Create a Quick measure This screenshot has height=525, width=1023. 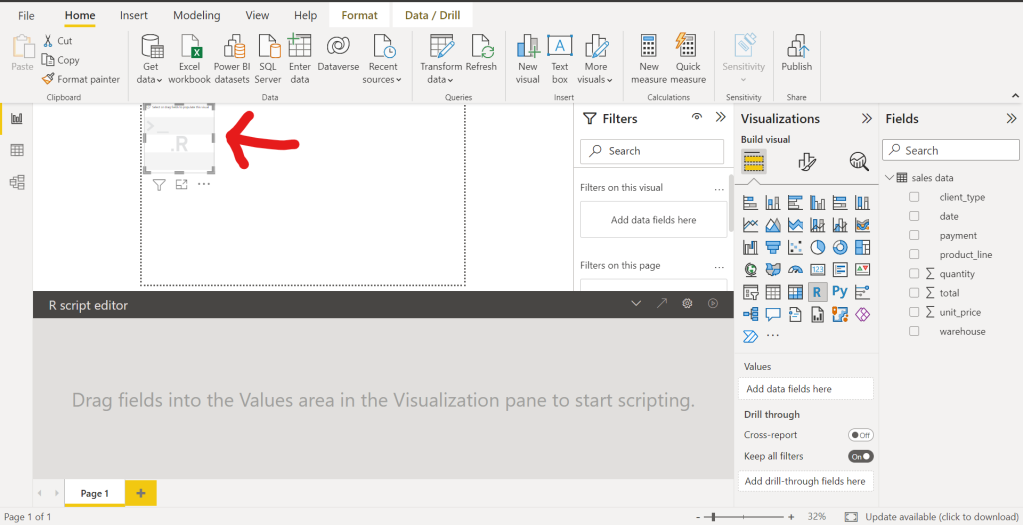(688, 59)
